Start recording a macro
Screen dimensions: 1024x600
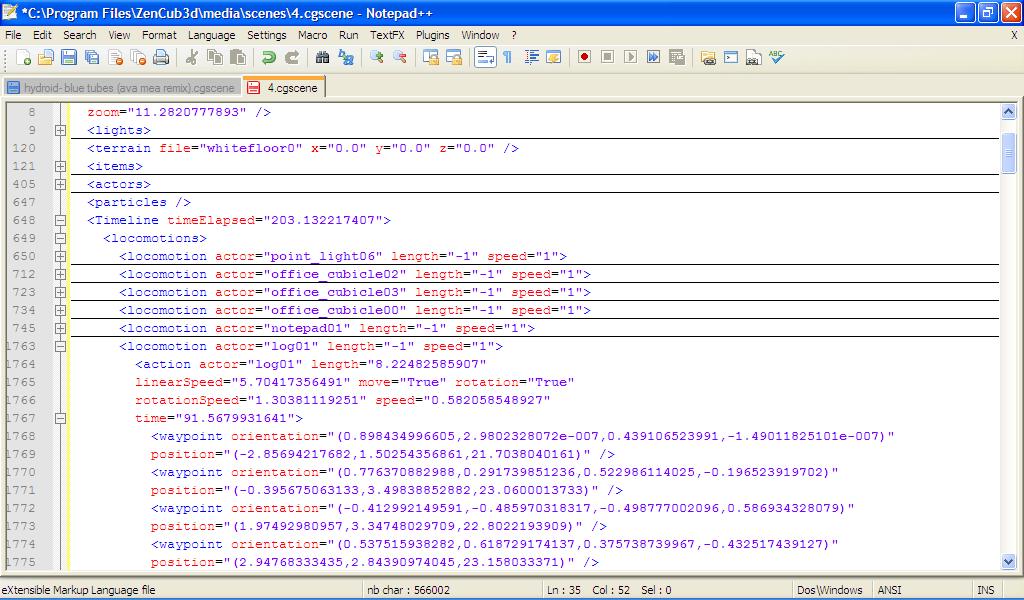coord(583,57)
